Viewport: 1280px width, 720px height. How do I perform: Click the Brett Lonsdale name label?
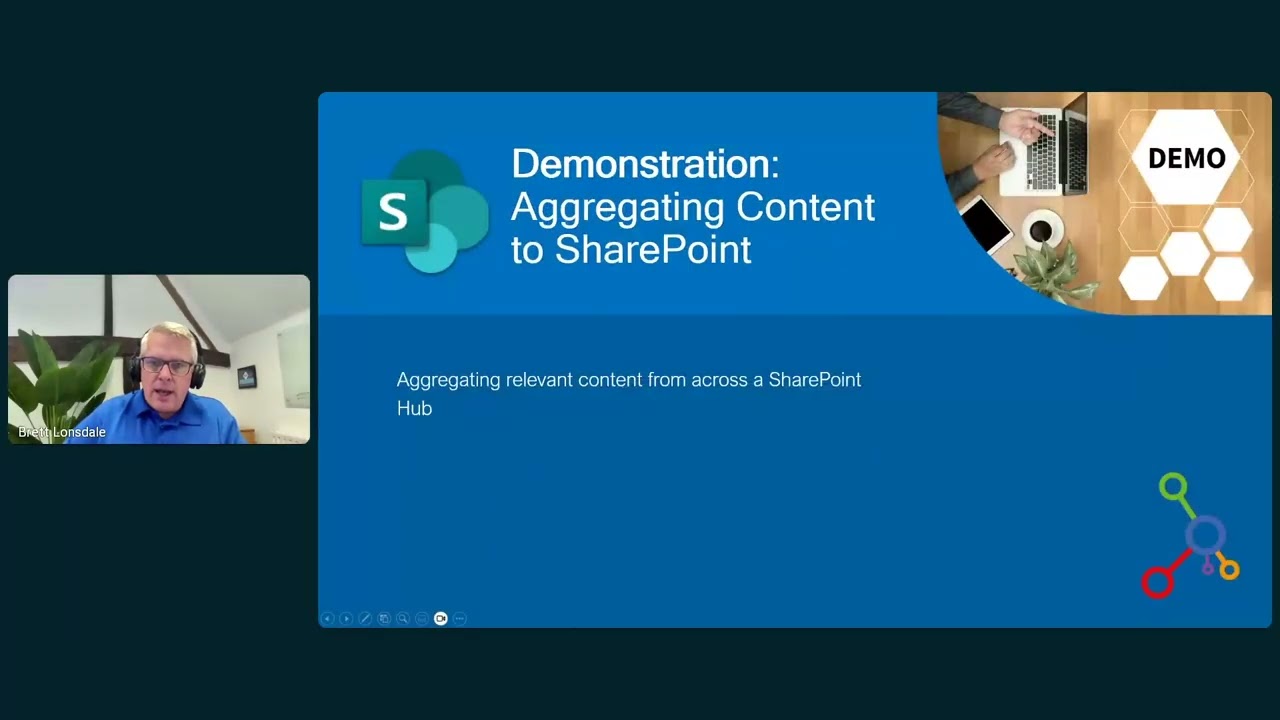pyautogui.click(x=62, y=432)
